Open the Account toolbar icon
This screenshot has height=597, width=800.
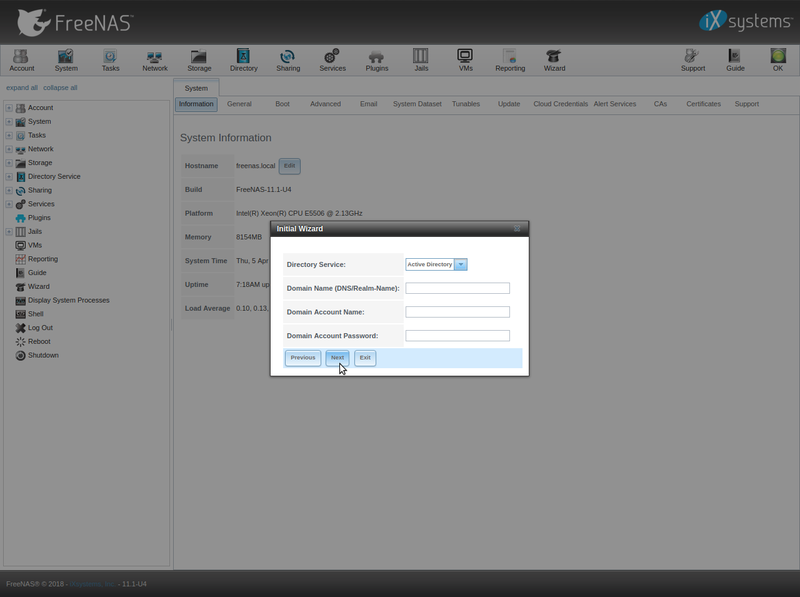pos(21,60)
